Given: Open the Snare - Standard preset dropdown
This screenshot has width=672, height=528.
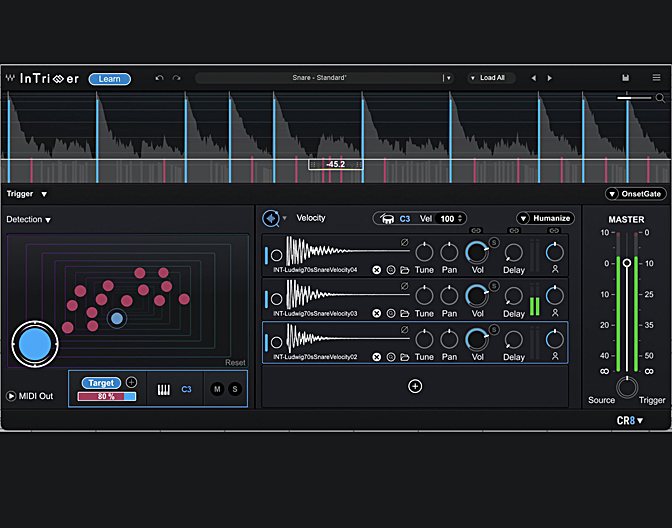Looking at the screenshot, I should (x=449, y=78).
